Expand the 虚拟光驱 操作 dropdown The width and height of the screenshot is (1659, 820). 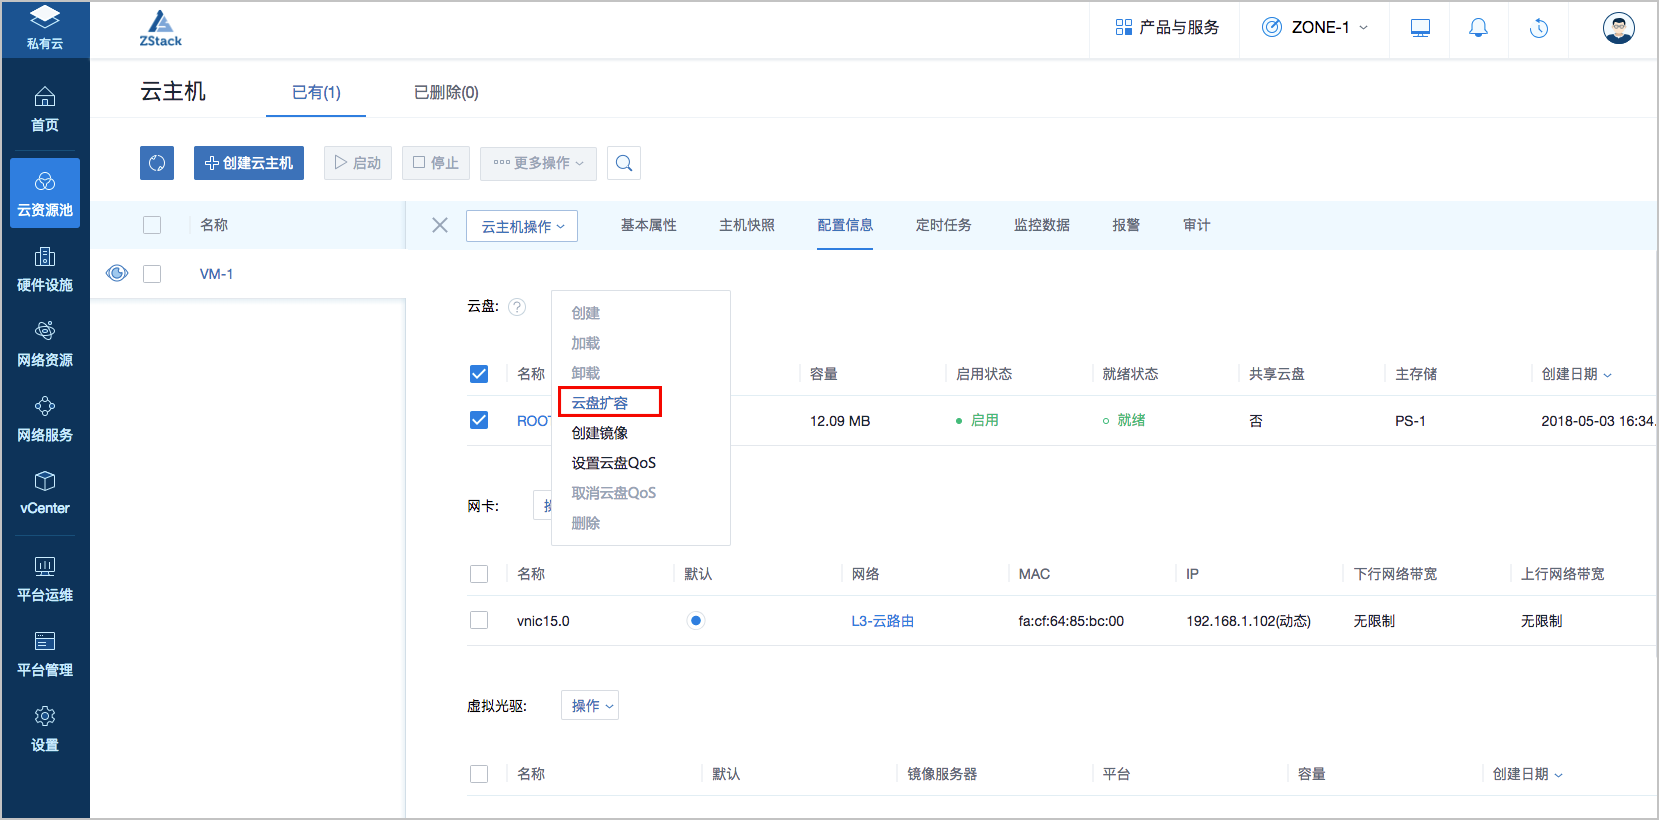coord(591,706)
